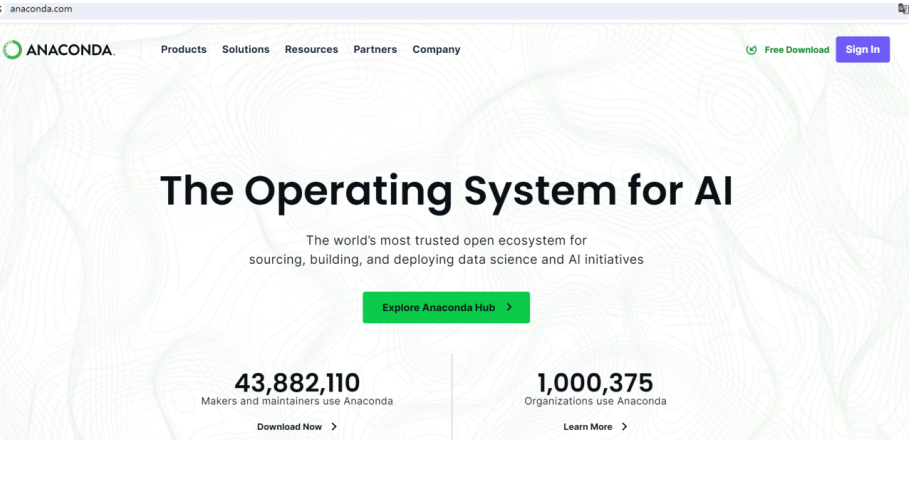Click the Free Download link

point(796,50)
